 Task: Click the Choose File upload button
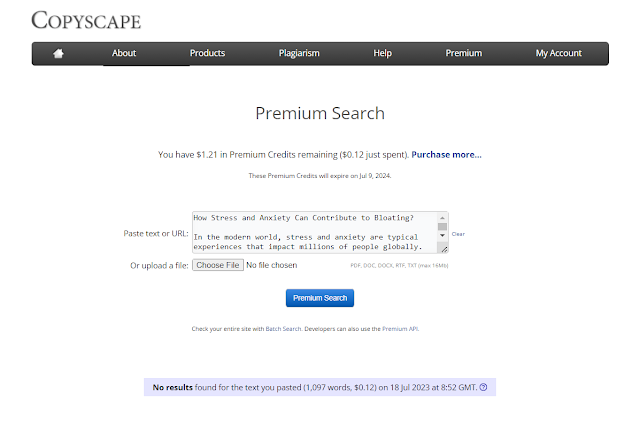218,265
